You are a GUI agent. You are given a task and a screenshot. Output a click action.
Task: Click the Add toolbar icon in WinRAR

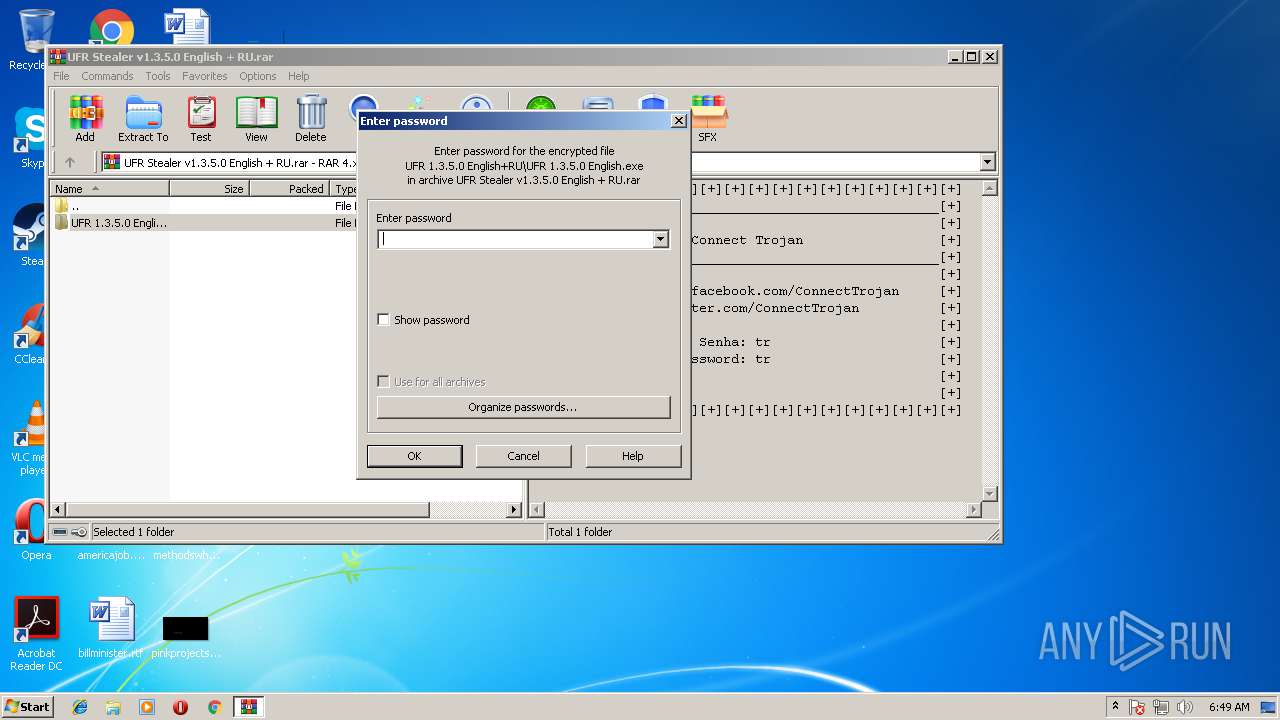click(85, 119)
